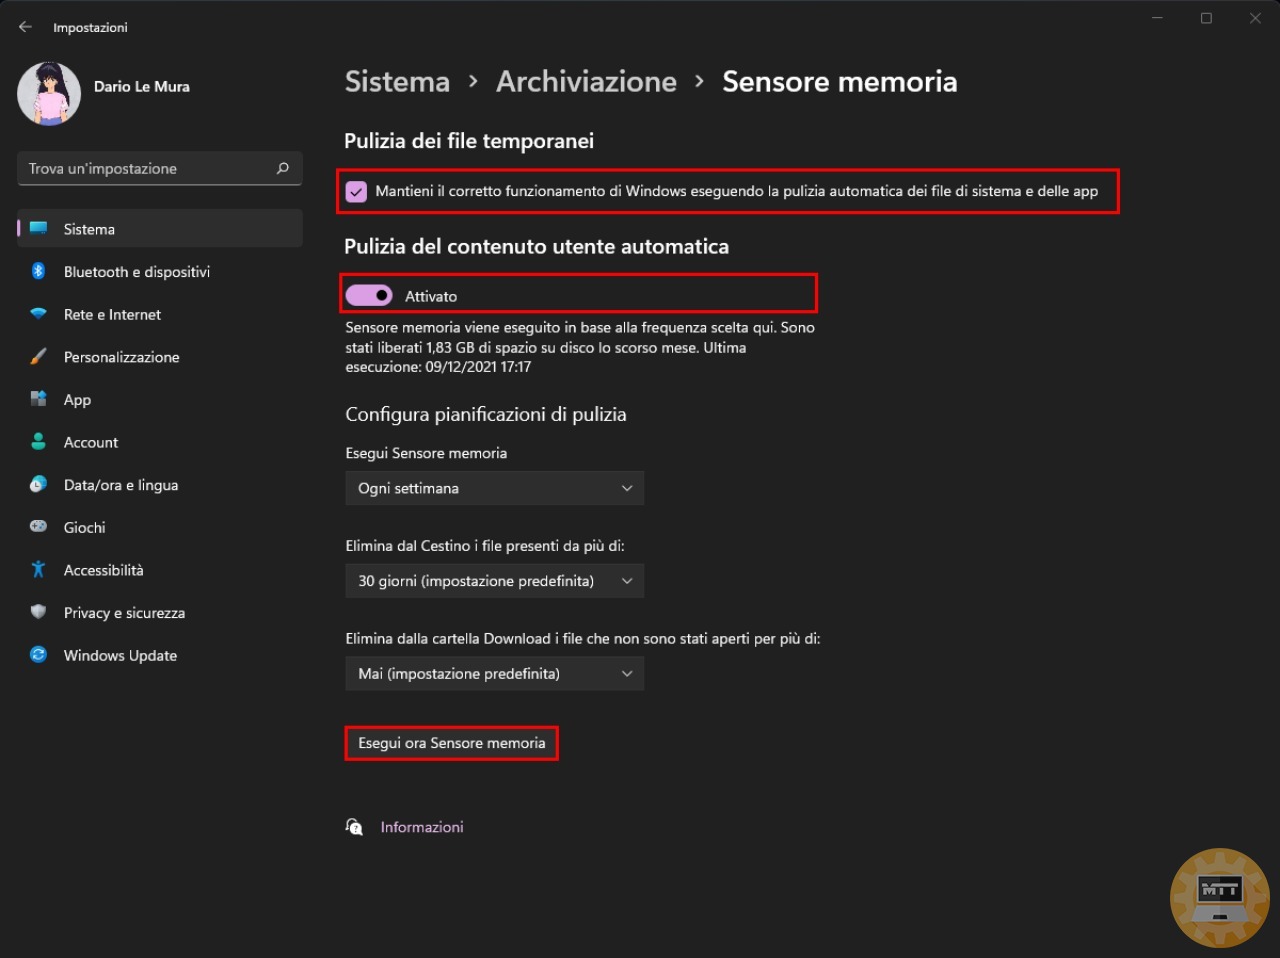The height and width of the screenshot is (958, 1280).
Task: Click Esegui ora Sensore memoria button
Action: point(452,743)
